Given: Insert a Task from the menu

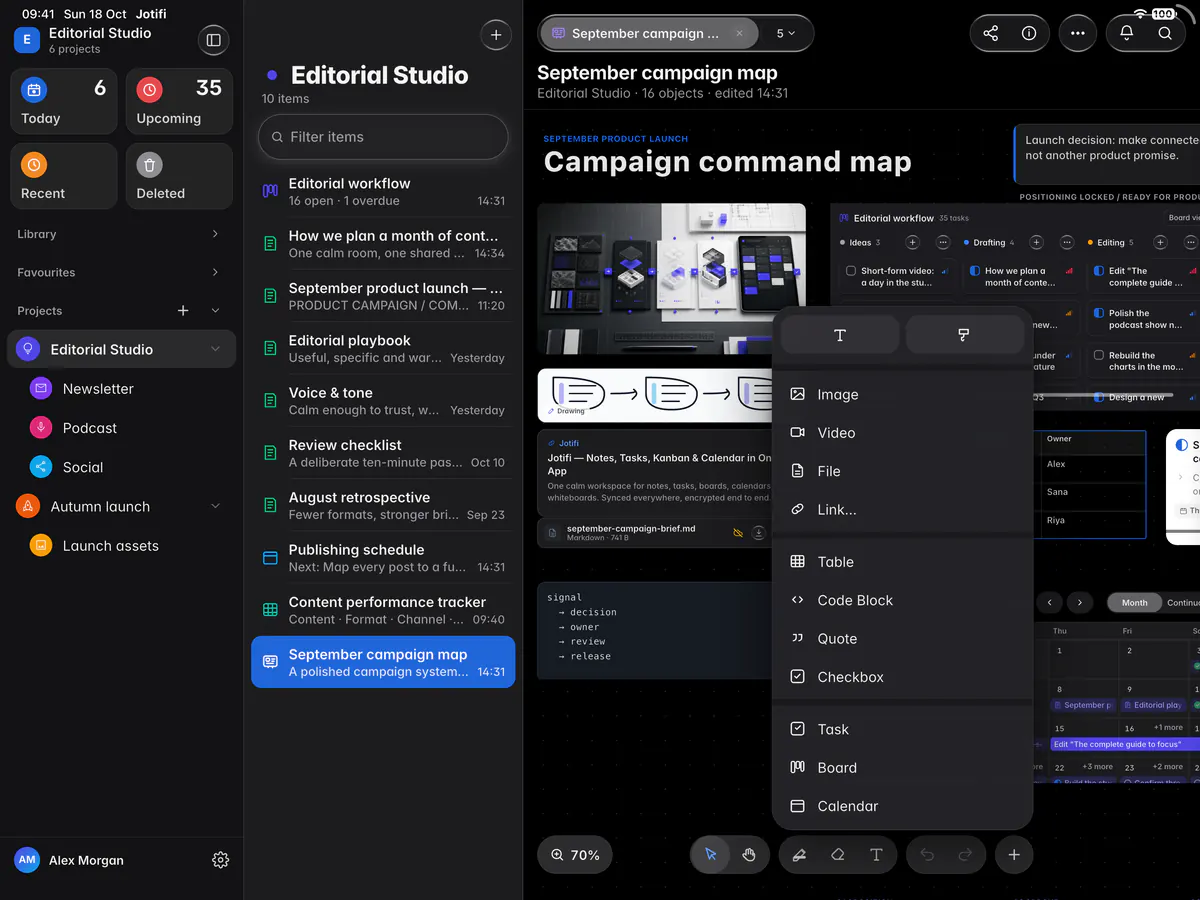Looking at the screenshot, I should coord(903,729).
